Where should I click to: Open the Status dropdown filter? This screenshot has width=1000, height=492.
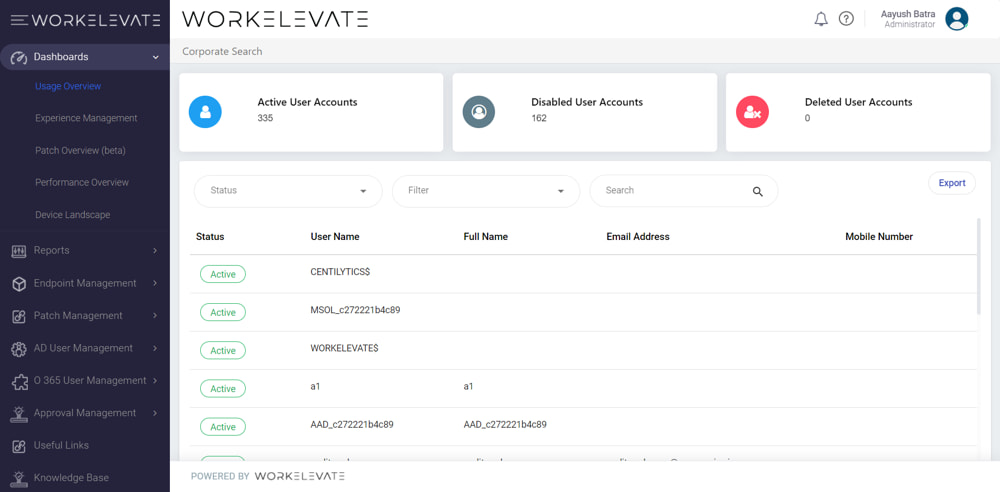coord(288,191)
